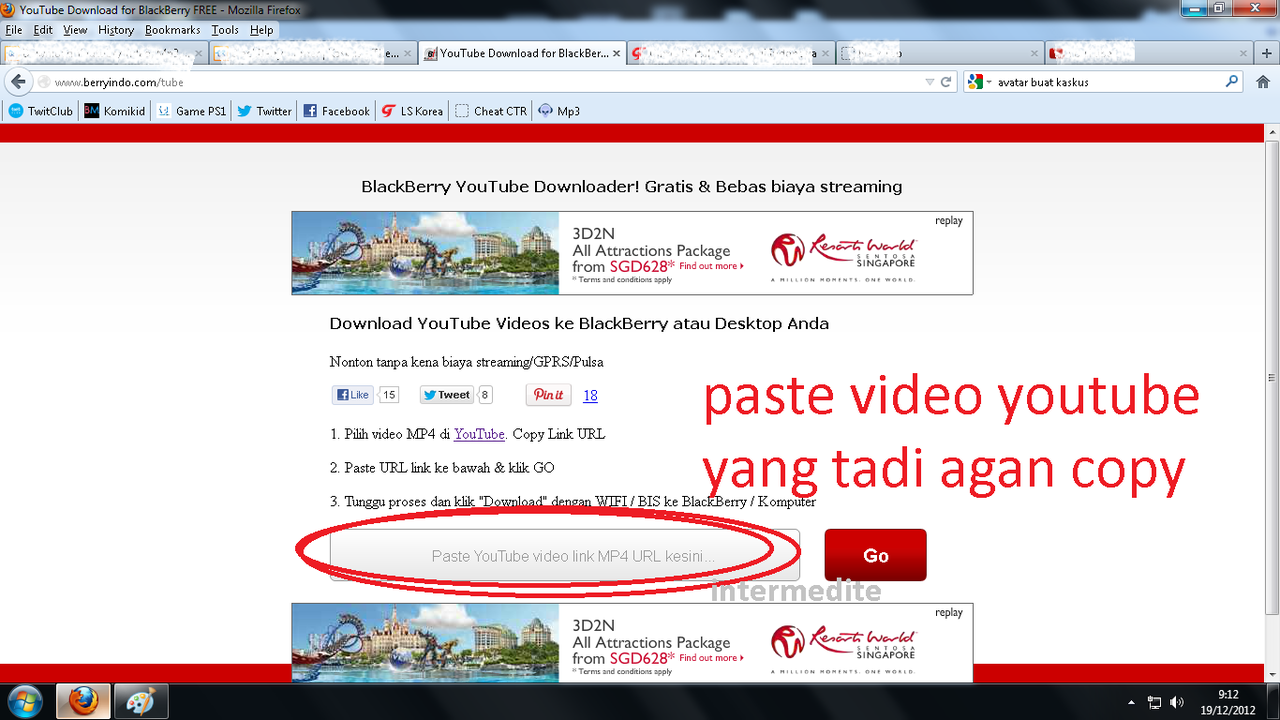This screenshot has width=1280, height=720.
Task: Click the scrollbar up arrow
Action: [1271, 132]
